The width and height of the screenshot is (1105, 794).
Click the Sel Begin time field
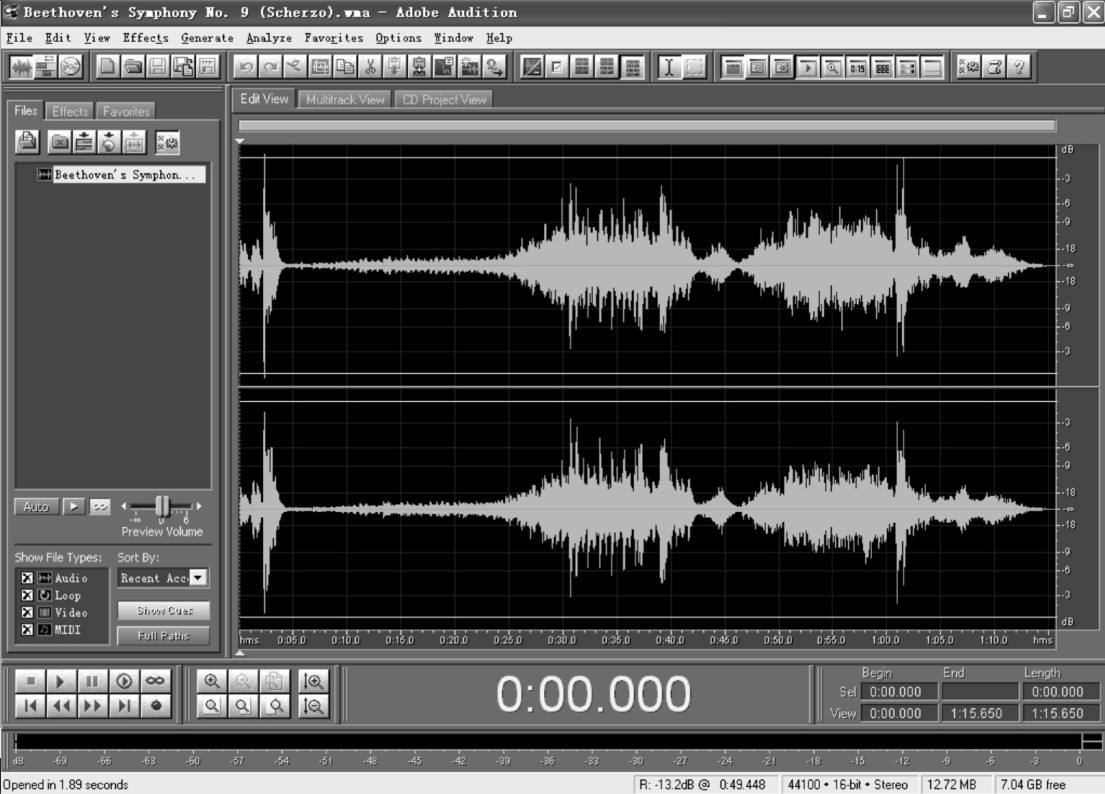click(899, 692)
